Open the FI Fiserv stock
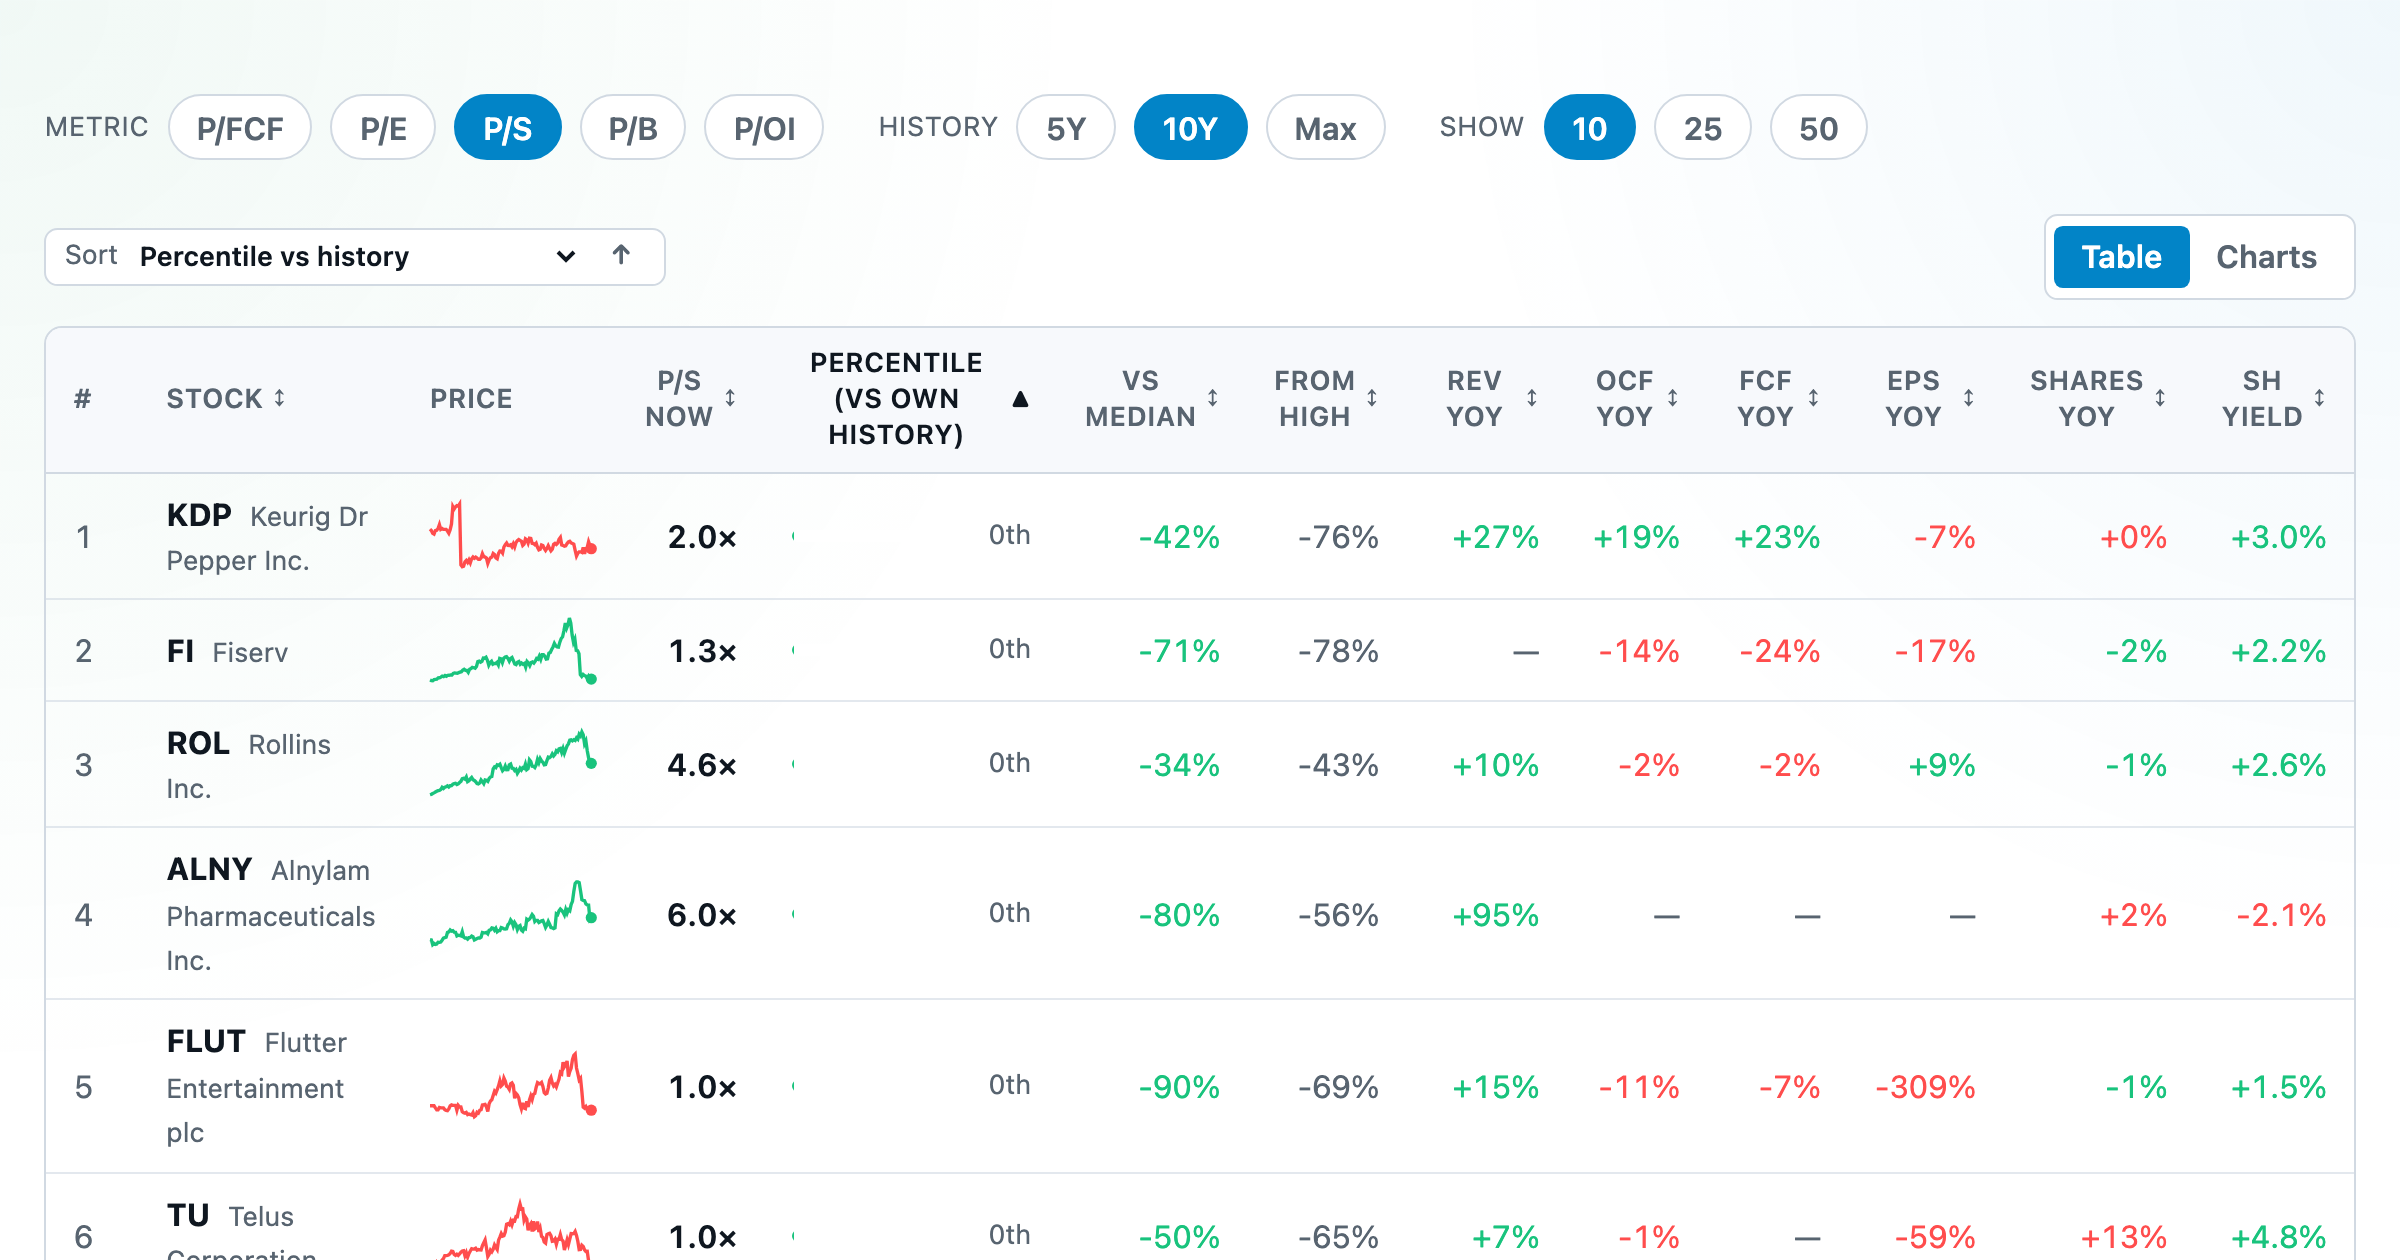2400x1260 pixels. point(227,651)
